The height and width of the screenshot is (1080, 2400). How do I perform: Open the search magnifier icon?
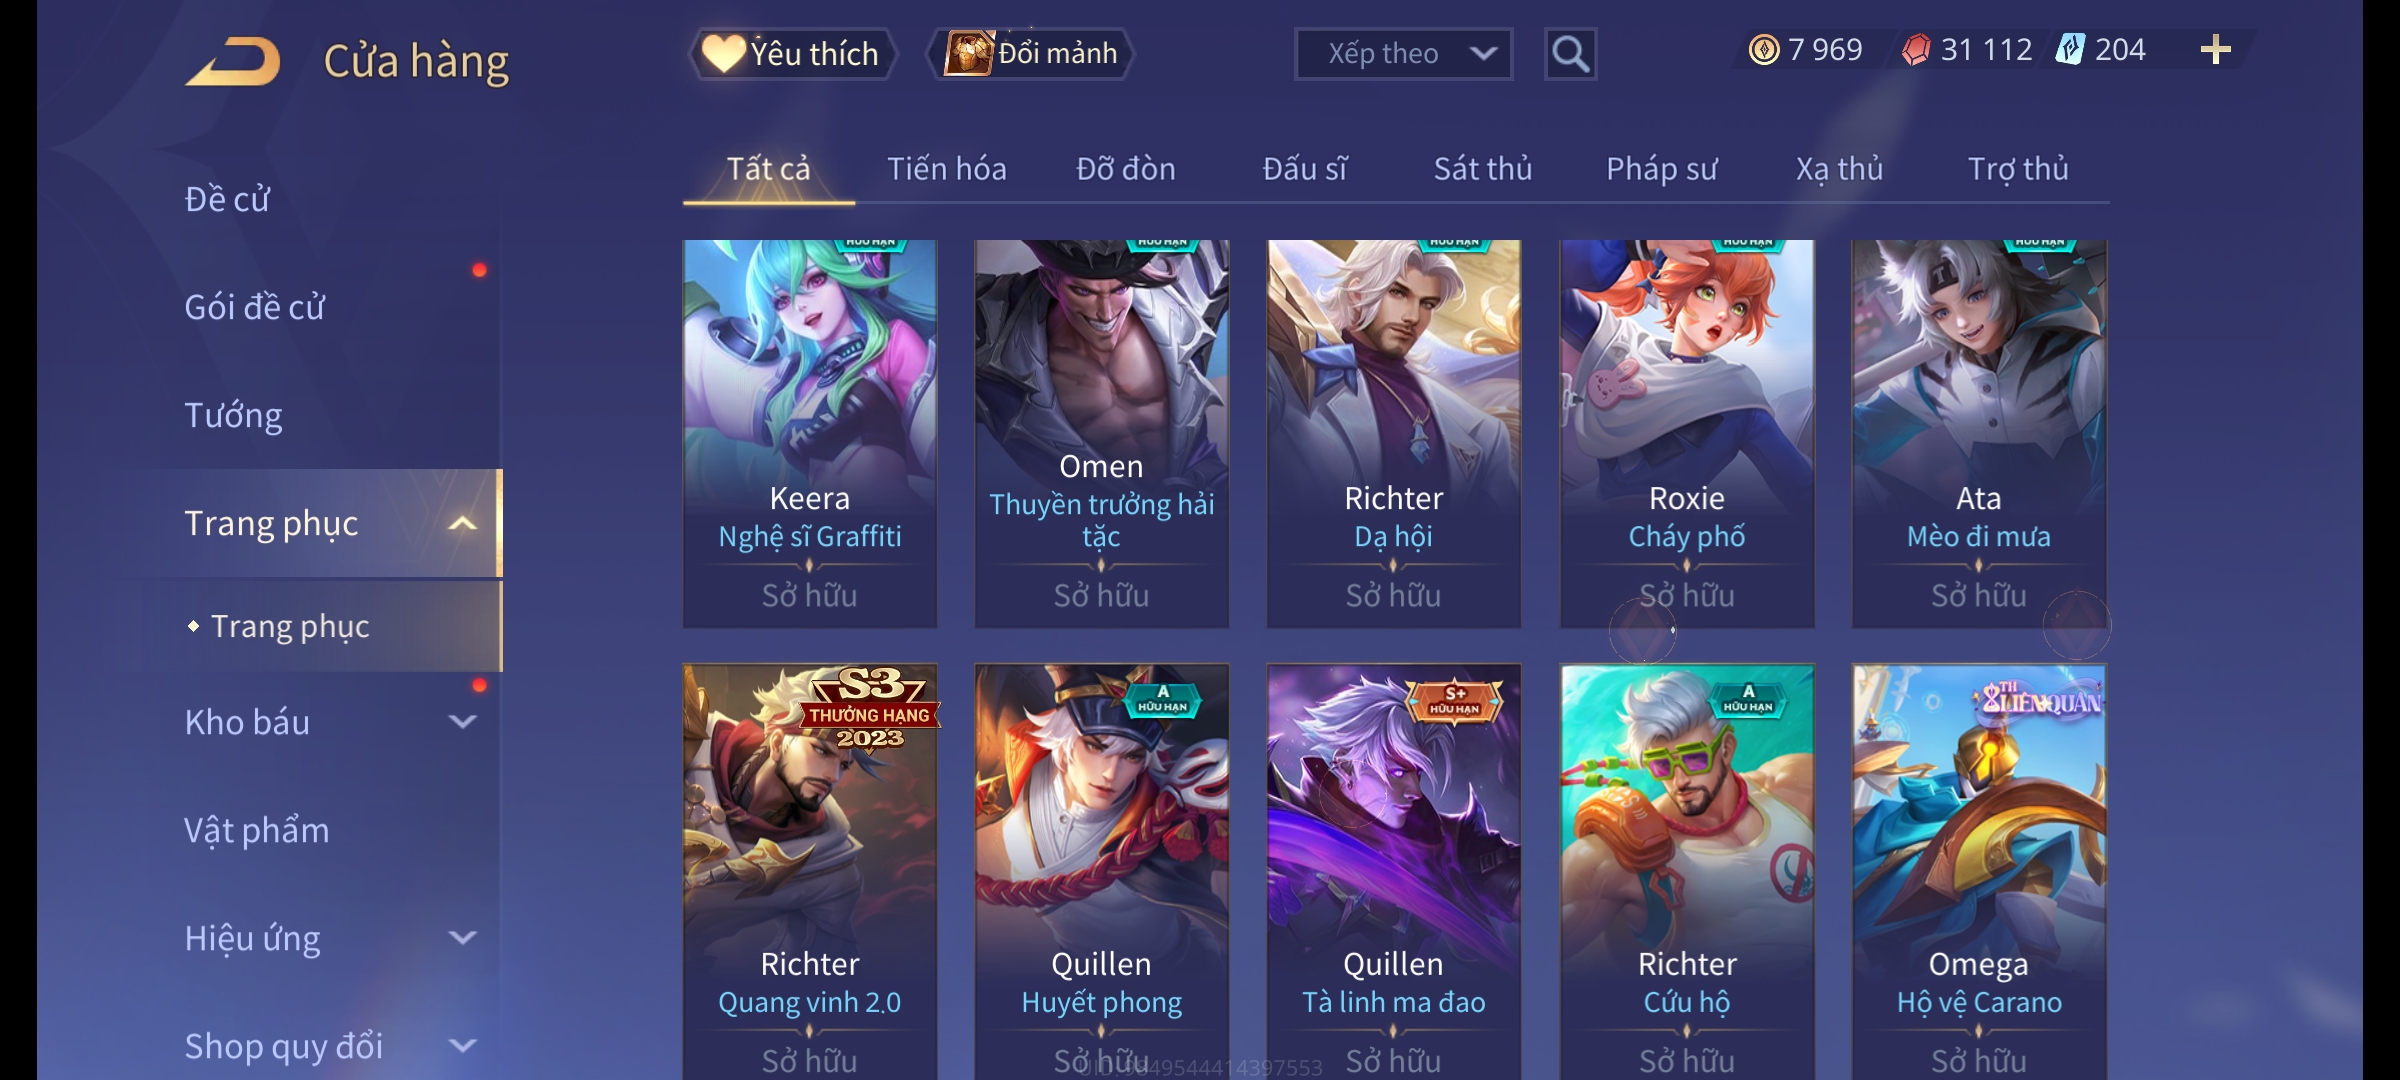[x=1570, y=54]
